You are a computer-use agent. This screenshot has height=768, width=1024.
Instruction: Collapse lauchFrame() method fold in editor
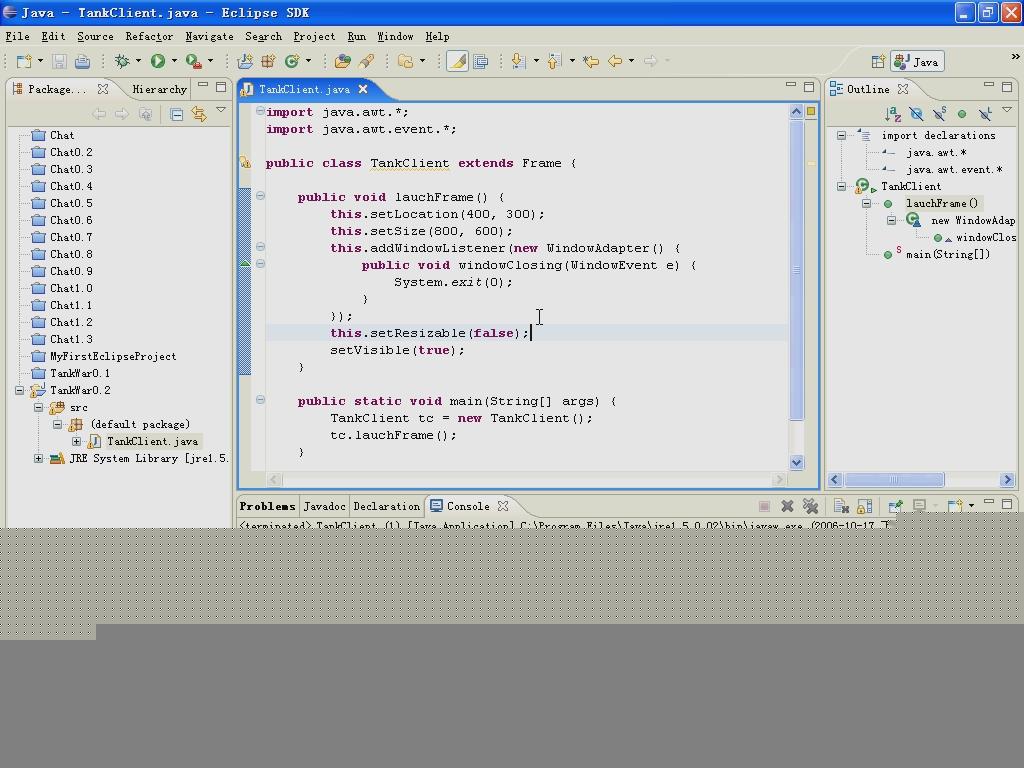point(261,196)
